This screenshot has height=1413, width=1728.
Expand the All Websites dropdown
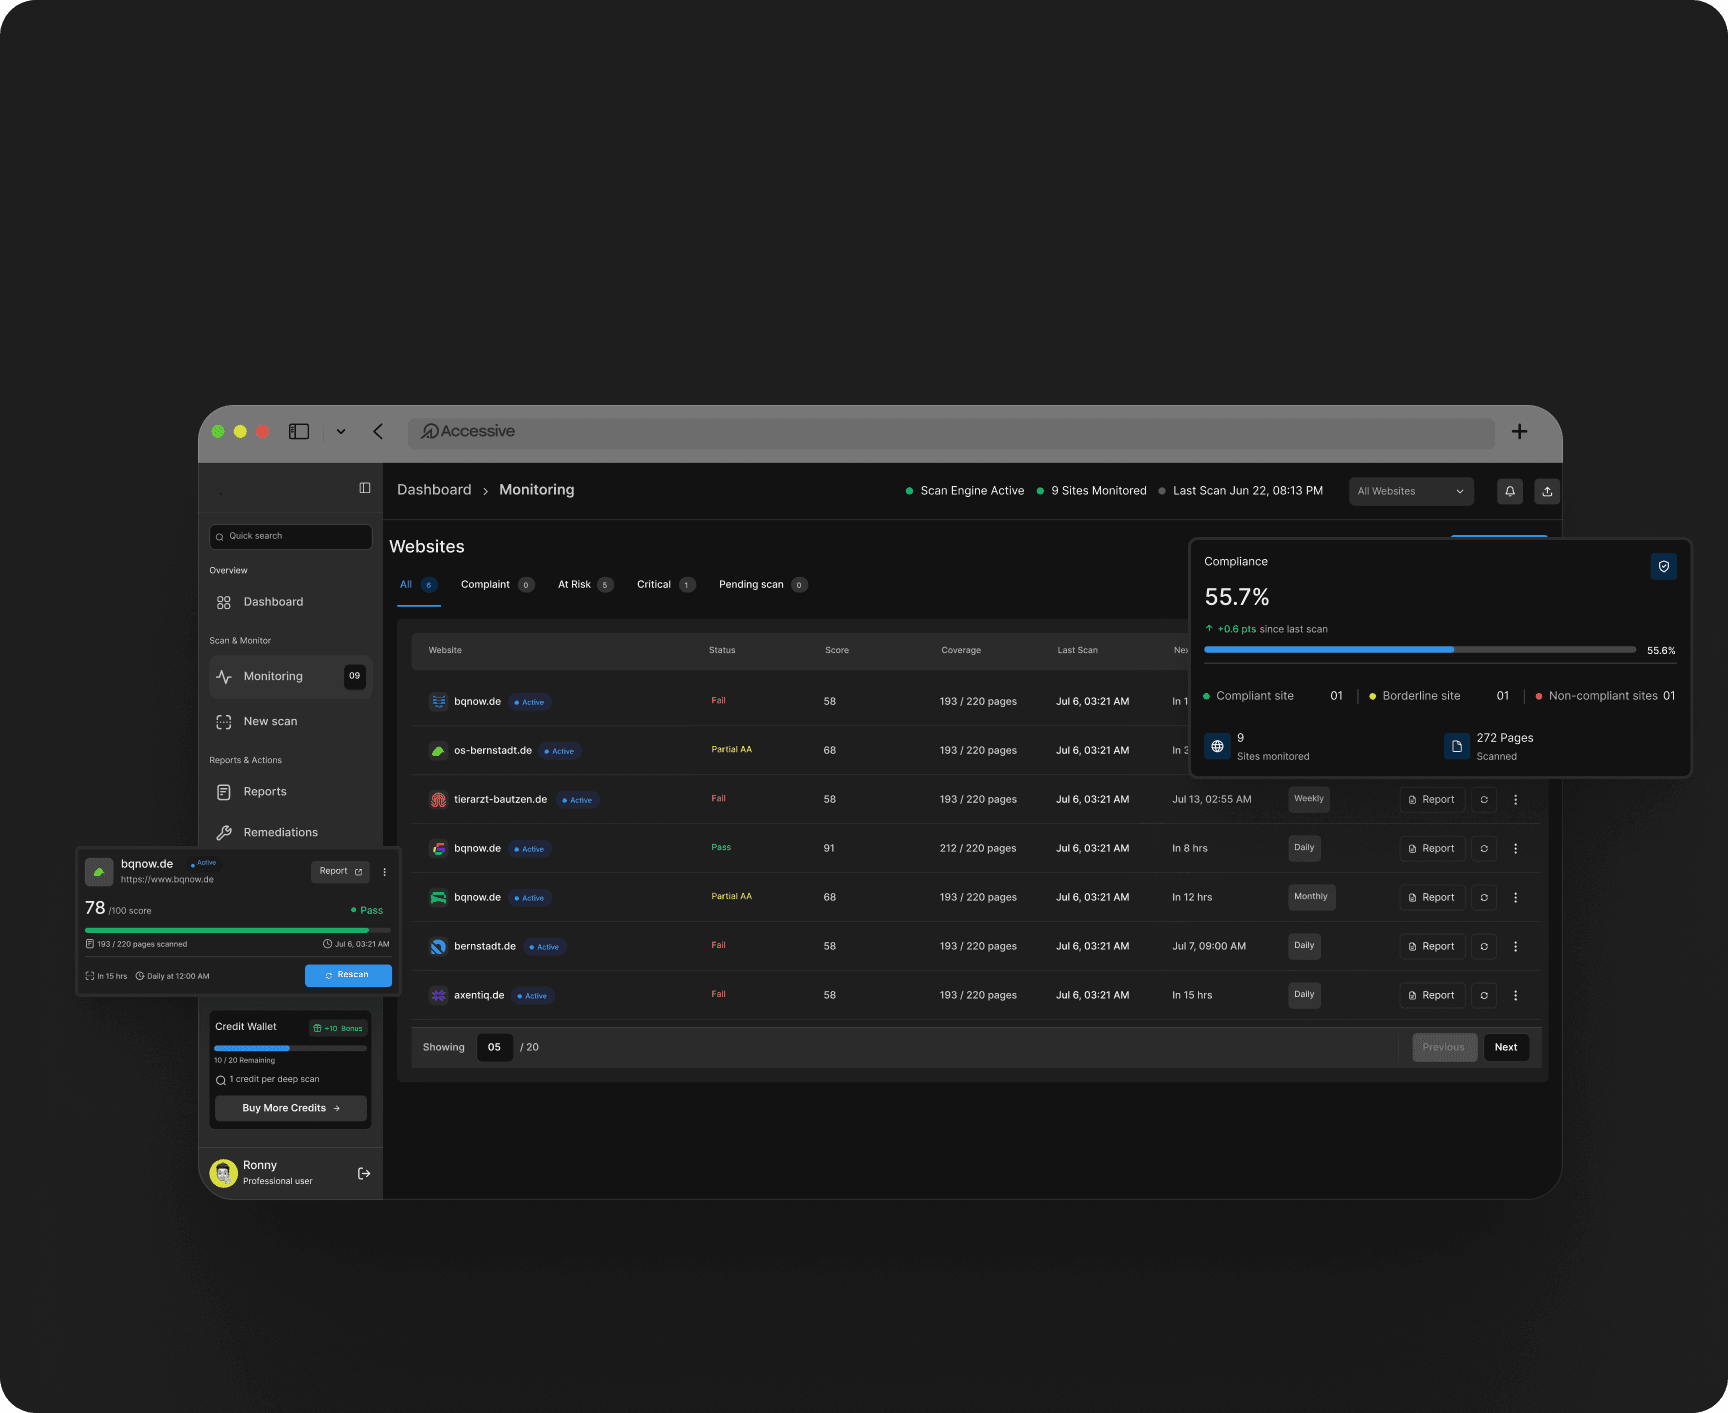(x=1411, y=491)
